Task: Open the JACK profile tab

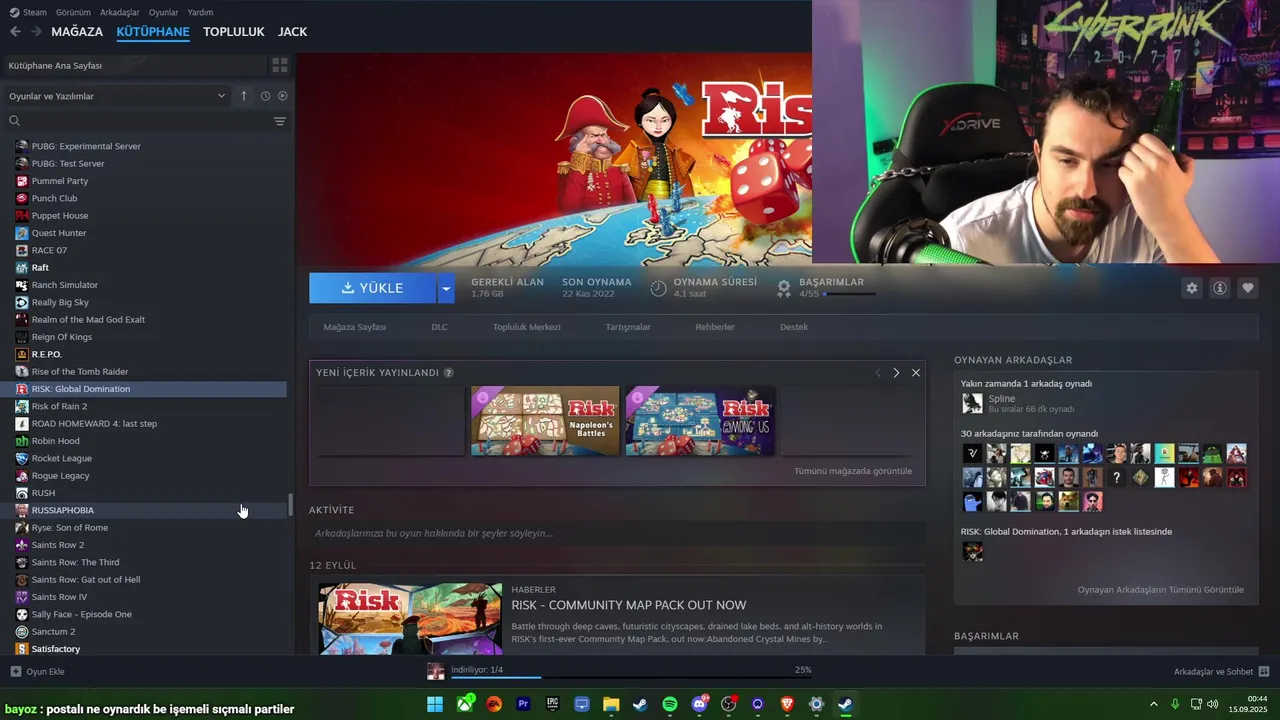Action: [x=292, y=32]
